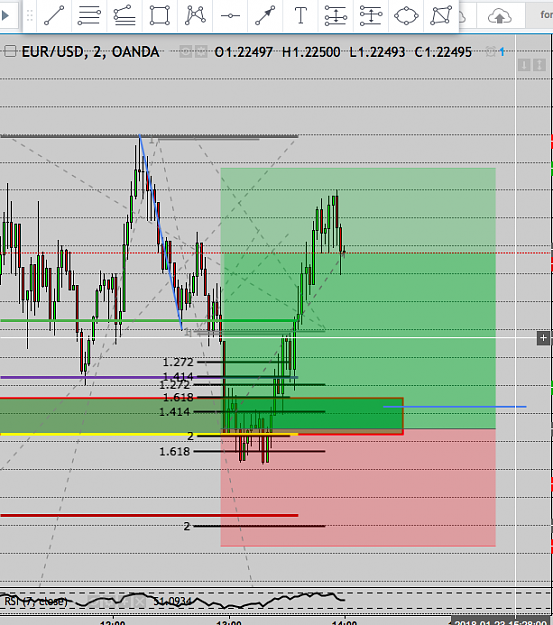Select the text annotation tool
Image resolution: width=553 pixels, height=625 pixels.
pyautogui.click(x=301, y=16)
